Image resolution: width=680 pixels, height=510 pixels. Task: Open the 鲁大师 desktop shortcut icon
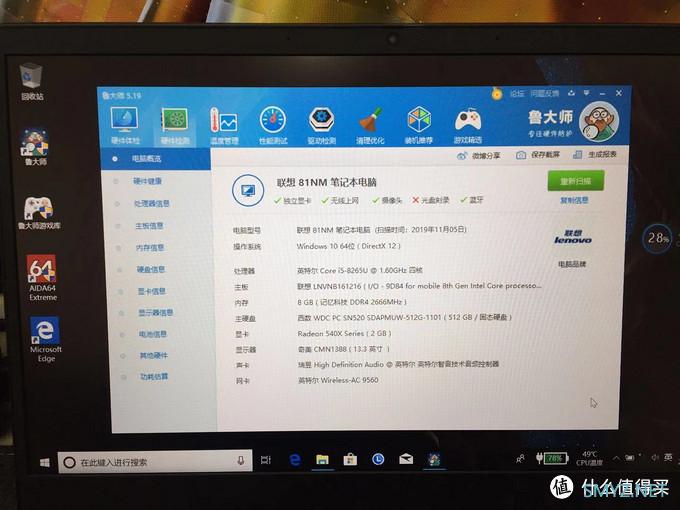point(35,147)
